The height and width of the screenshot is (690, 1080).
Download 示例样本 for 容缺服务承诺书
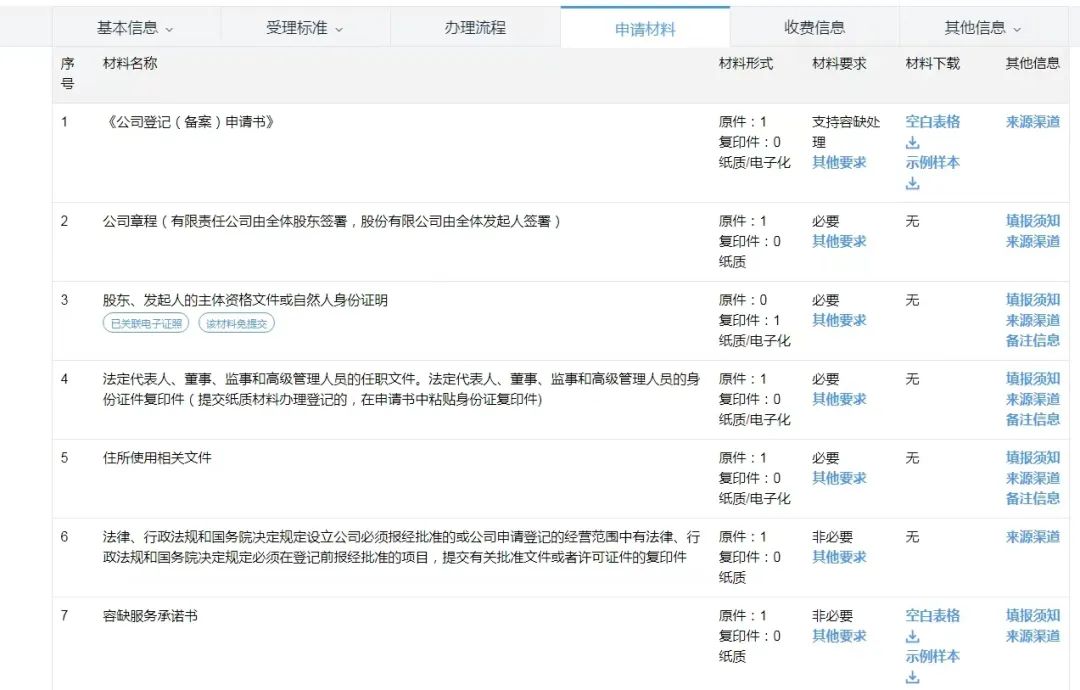click(913, 677)
